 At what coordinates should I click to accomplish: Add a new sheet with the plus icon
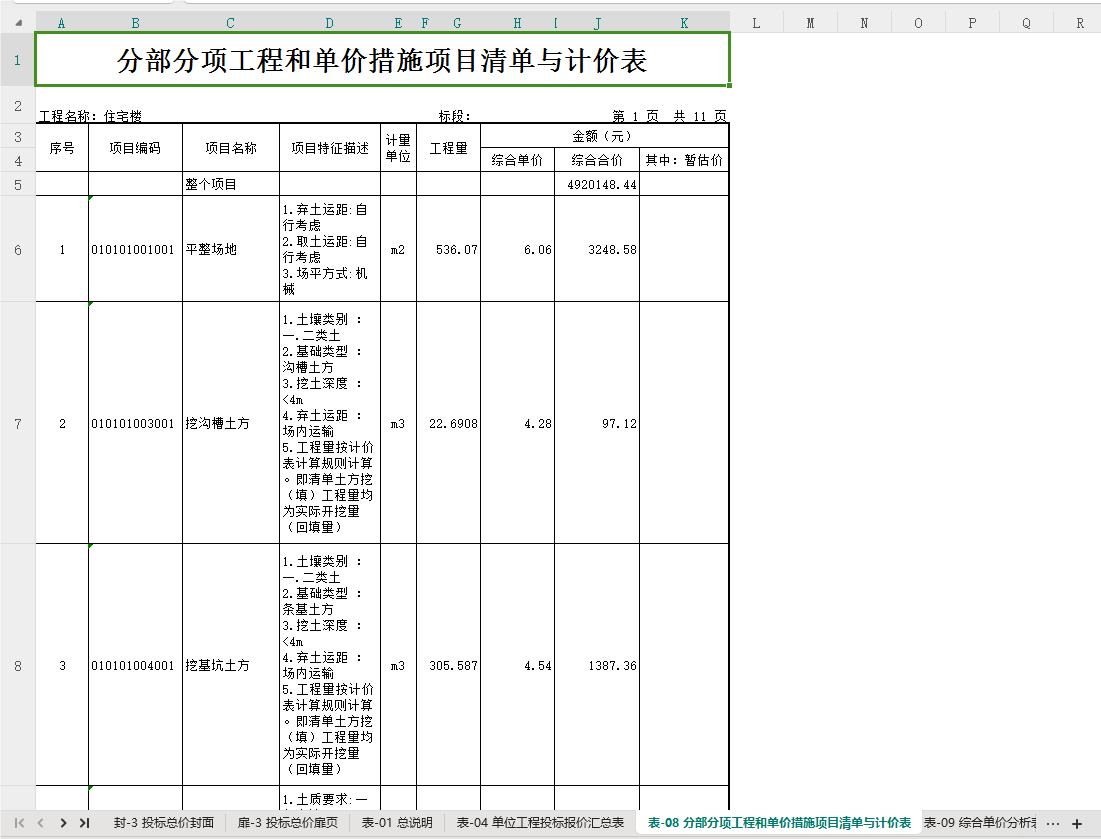point(1077,824)
